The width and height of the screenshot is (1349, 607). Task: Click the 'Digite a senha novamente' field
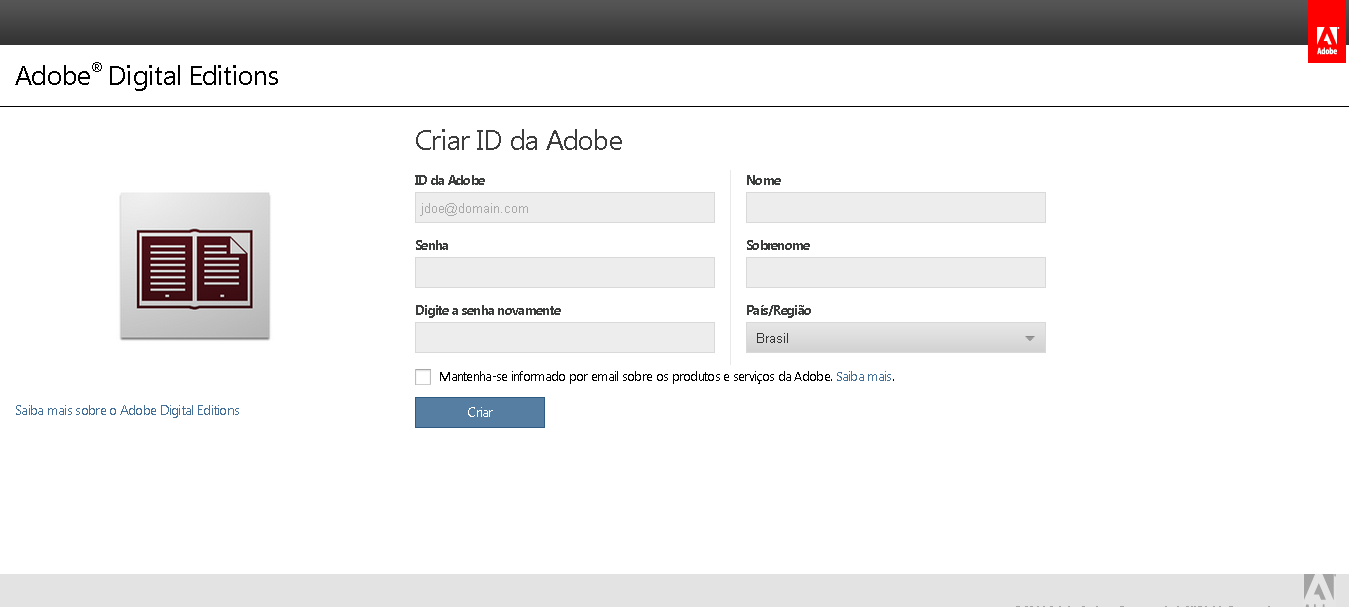564,338
